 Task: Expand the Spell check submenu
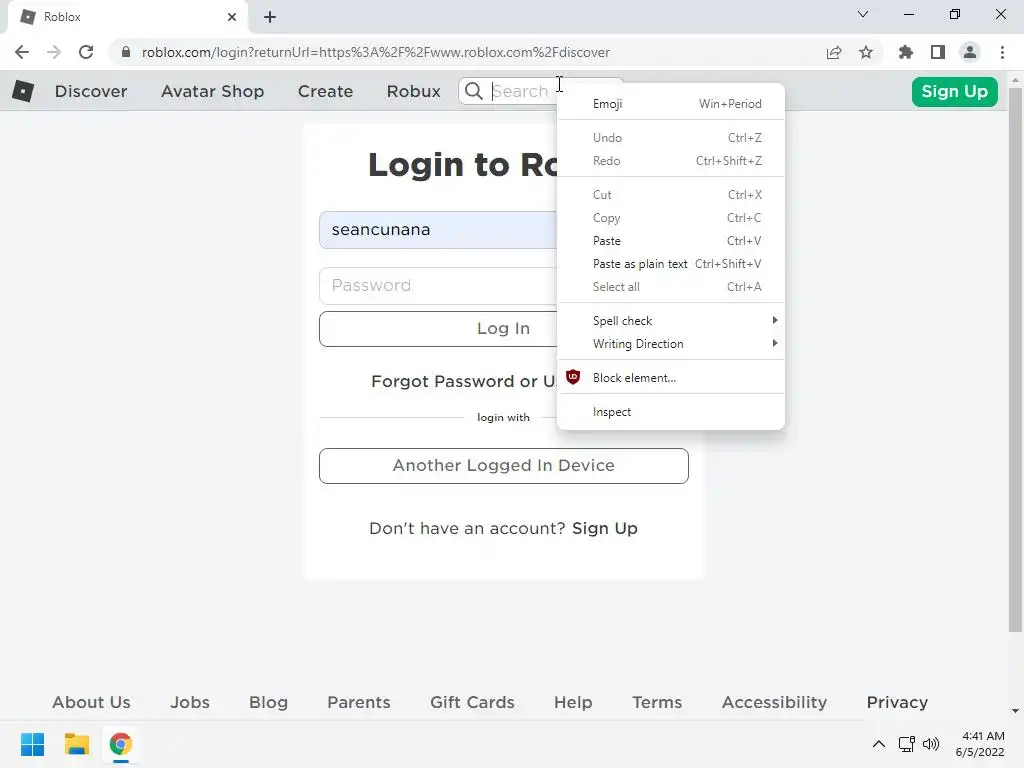tap(671, 321)
